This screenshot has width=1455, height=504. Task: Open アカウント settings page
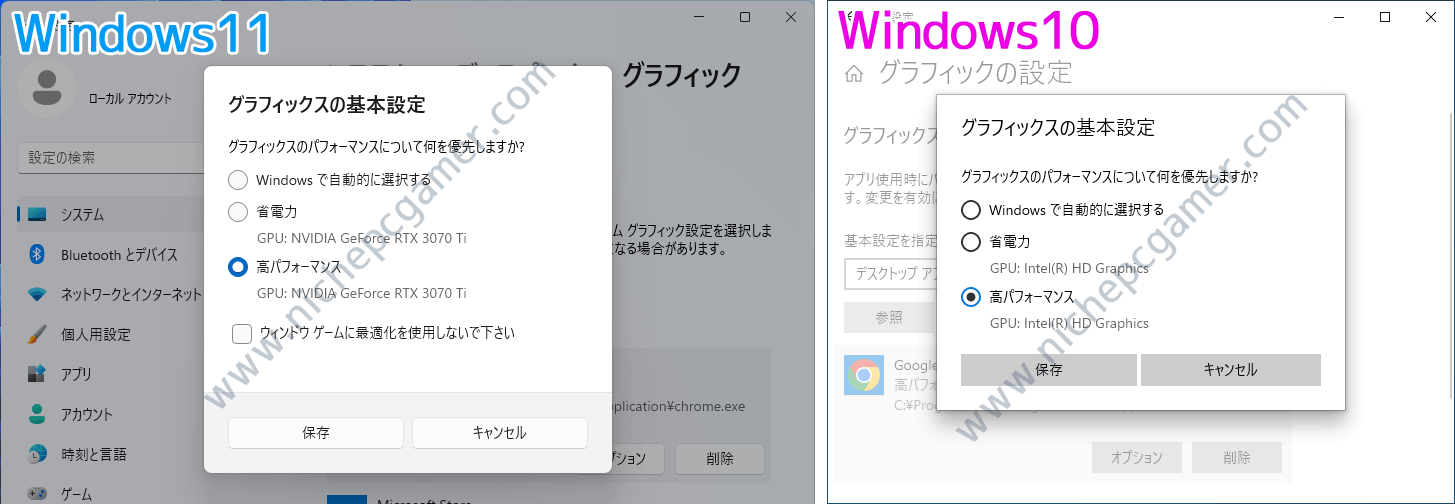point(110,414)
